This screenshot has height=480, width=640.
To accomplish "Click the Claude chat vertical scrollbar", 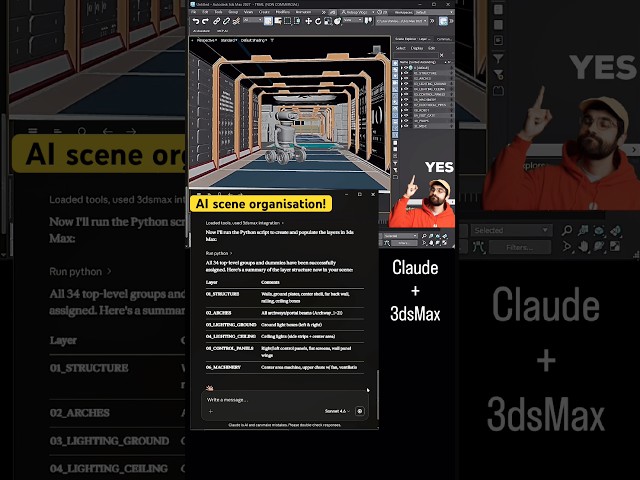I will click(378, 394).
